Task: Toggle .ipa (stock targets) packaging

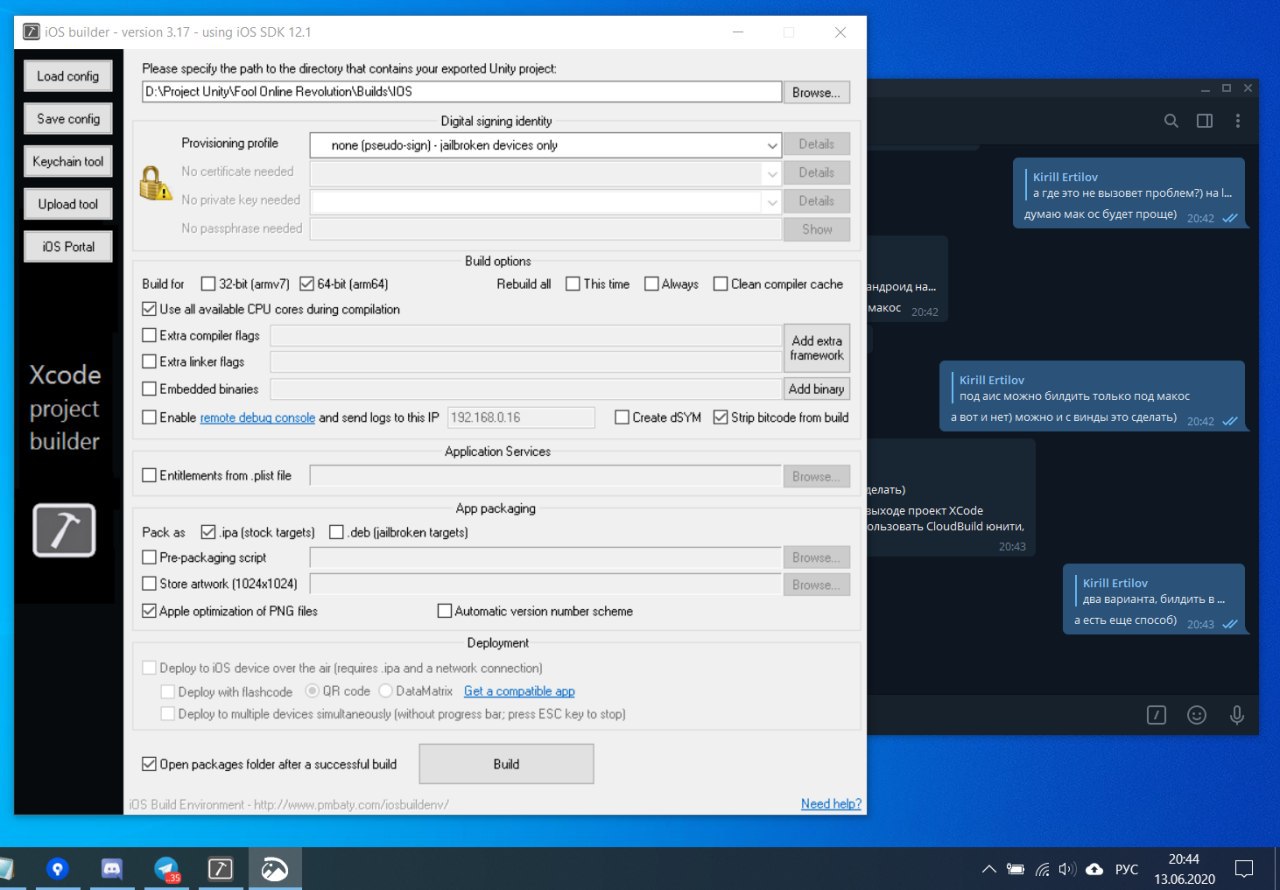Action: 208,532
